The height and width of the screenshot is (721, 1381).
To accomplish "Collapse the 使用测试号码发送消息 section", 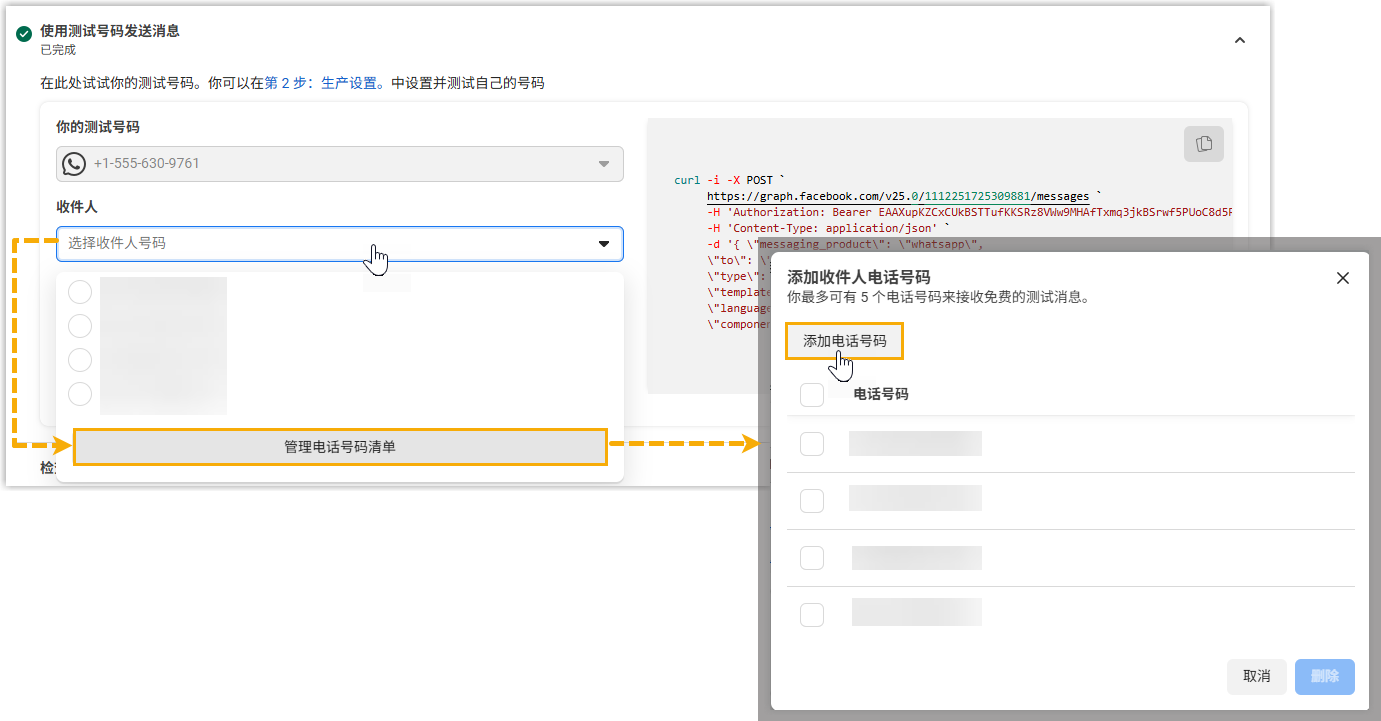I will pos(1240,40).
